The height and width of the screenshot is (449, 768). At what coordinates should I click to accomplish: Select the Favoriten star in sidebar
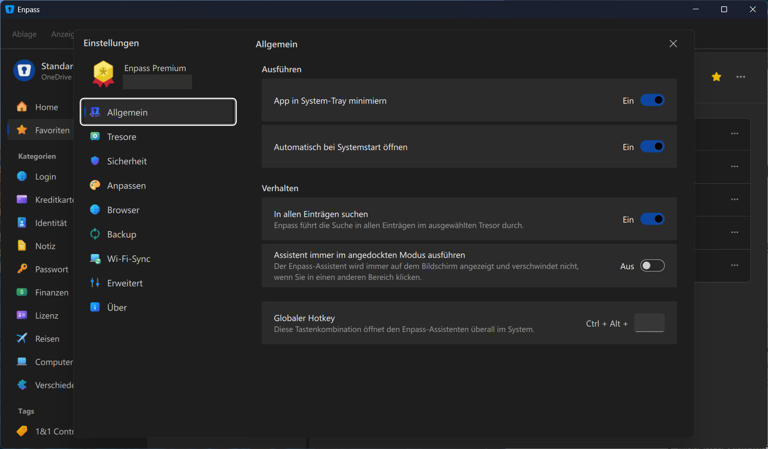coord(22,130)
